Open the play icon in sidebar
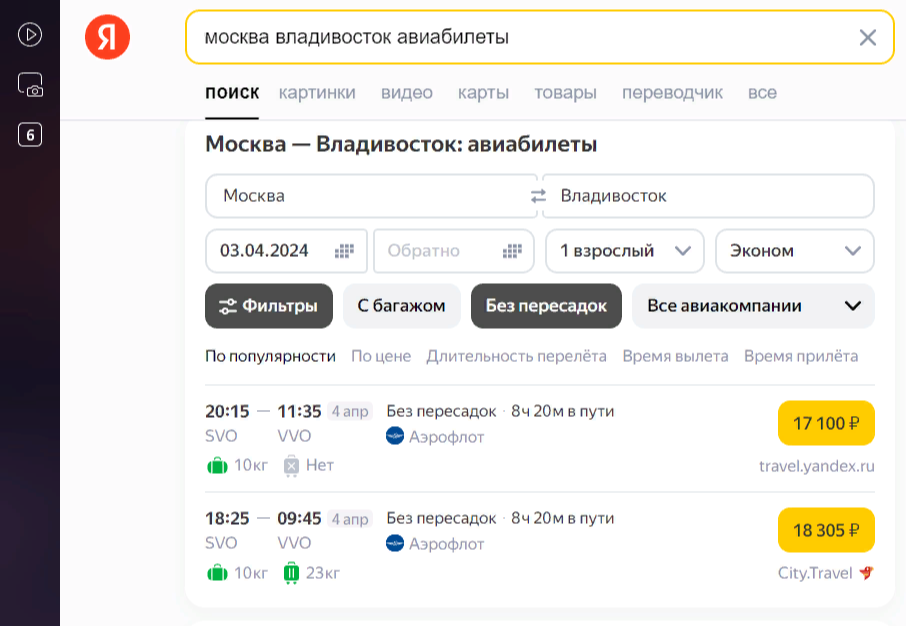The height and width of the screenshot is (626, 906). (x=30, y=35)
